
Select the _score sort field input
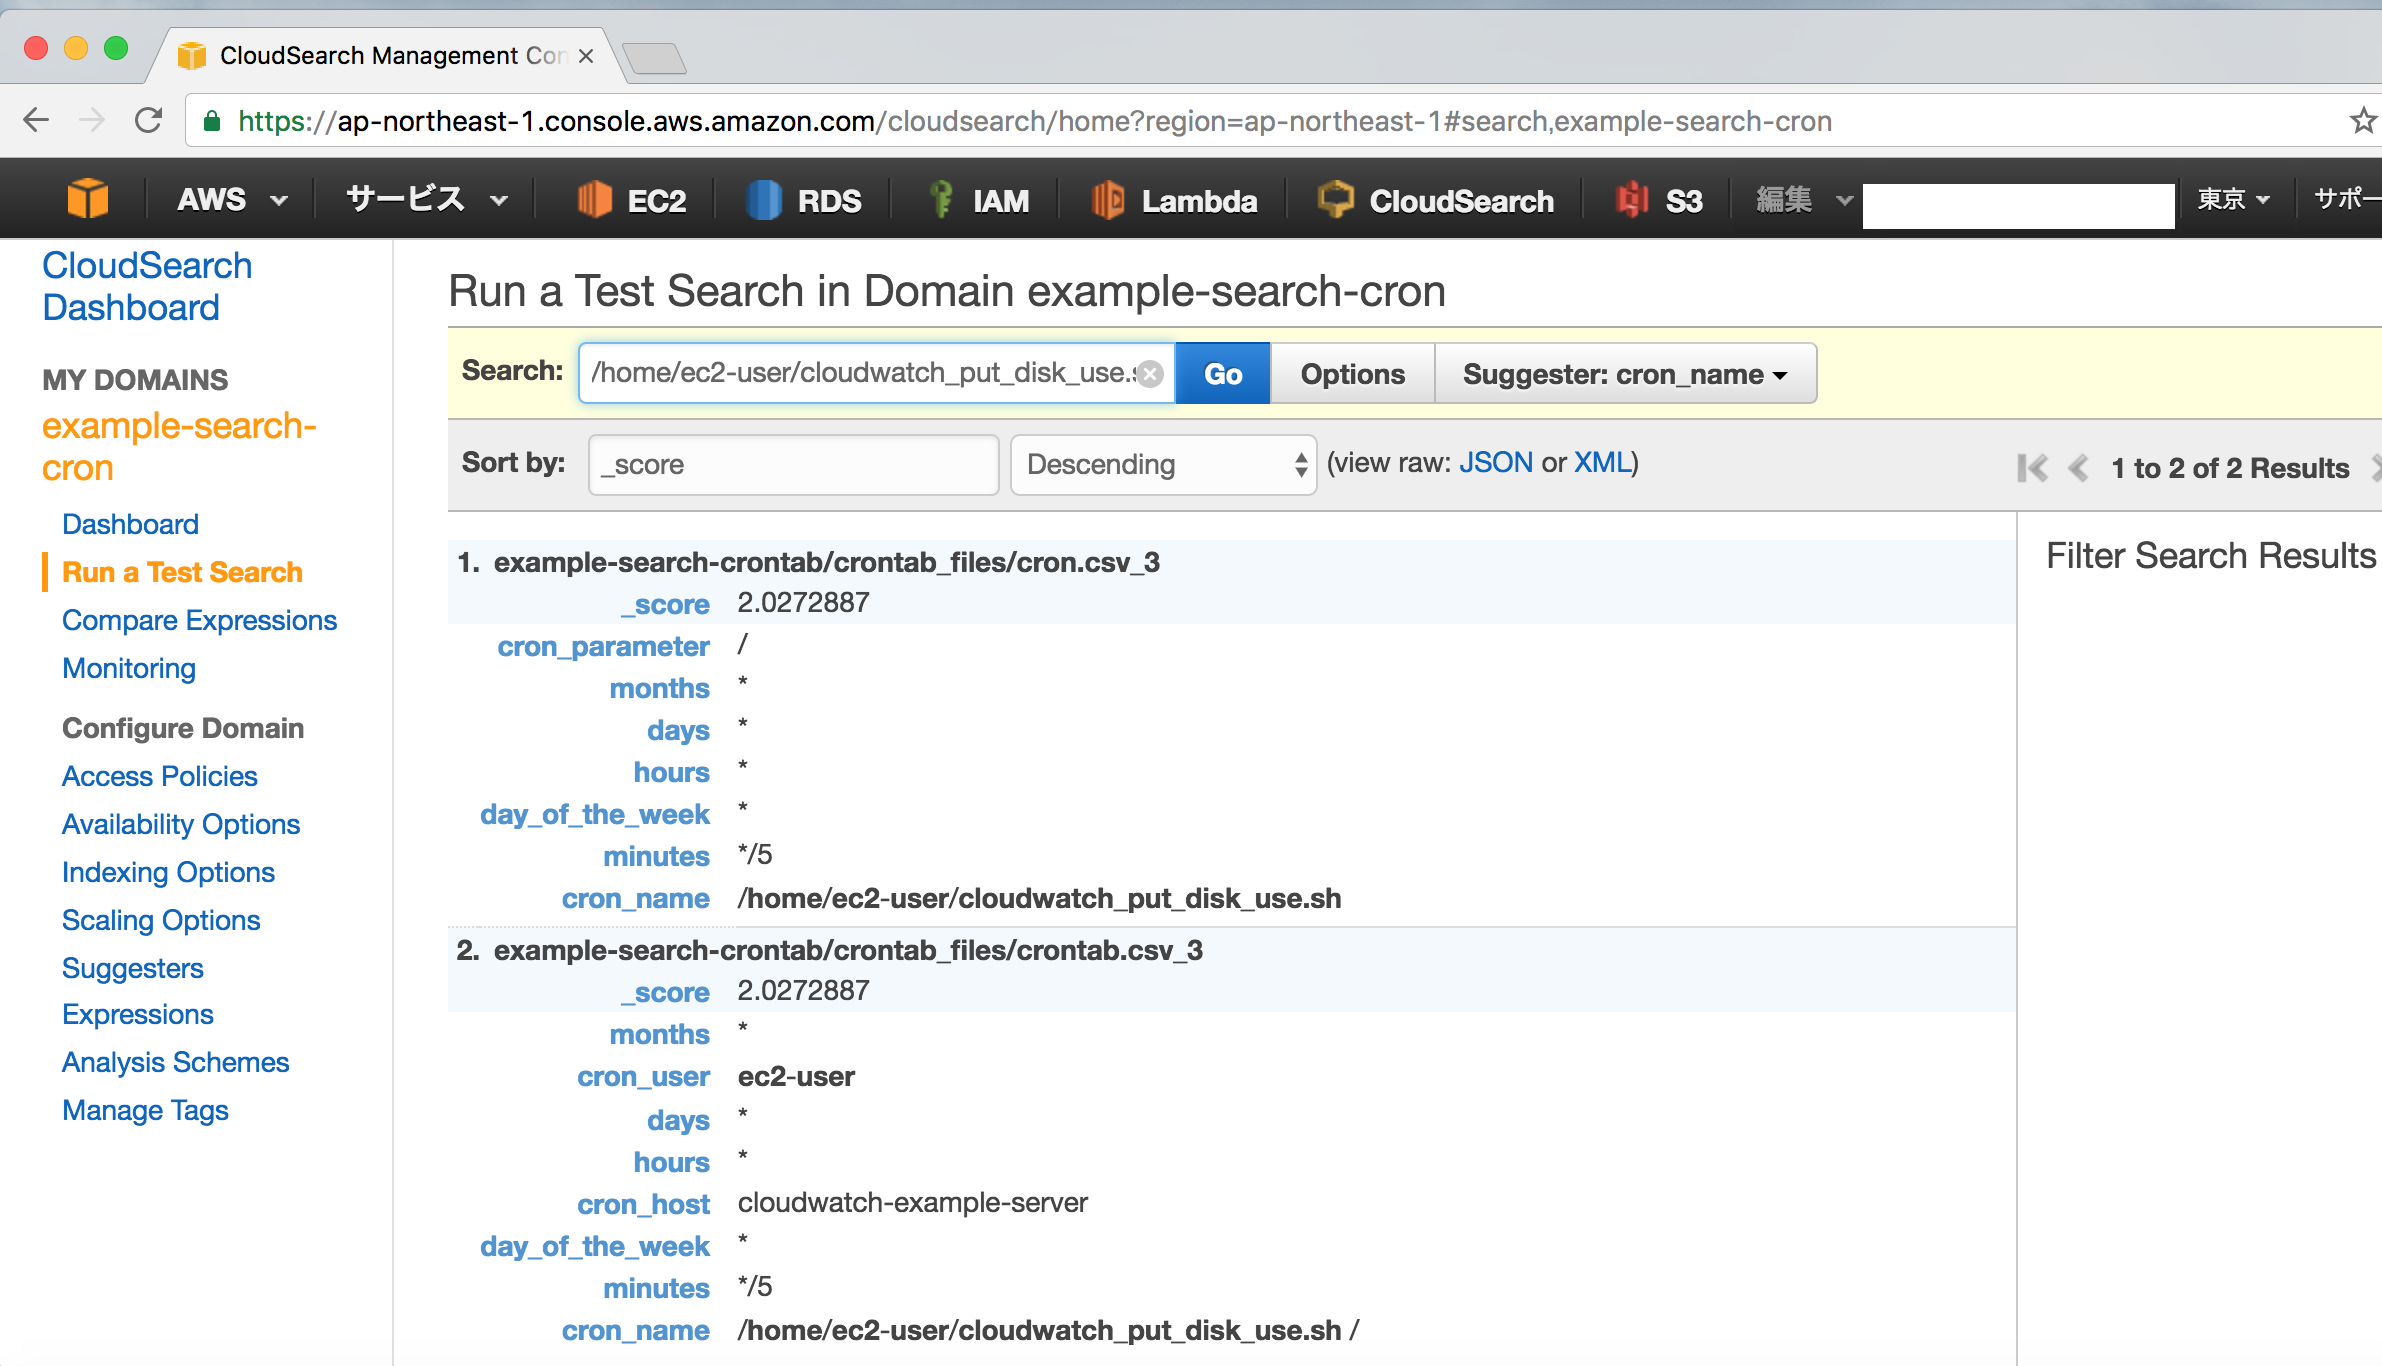tap(790, 463)
